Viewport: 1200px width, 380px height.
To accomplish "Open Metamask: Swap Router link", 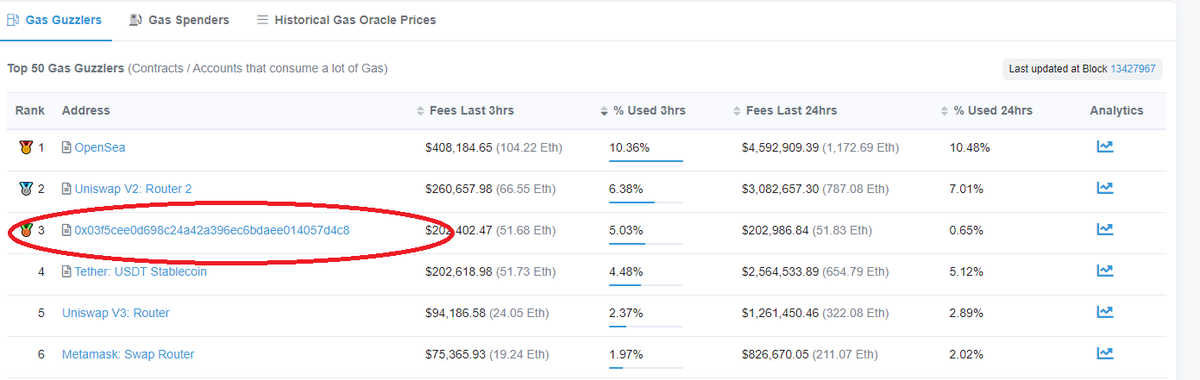I will point(128,354).
